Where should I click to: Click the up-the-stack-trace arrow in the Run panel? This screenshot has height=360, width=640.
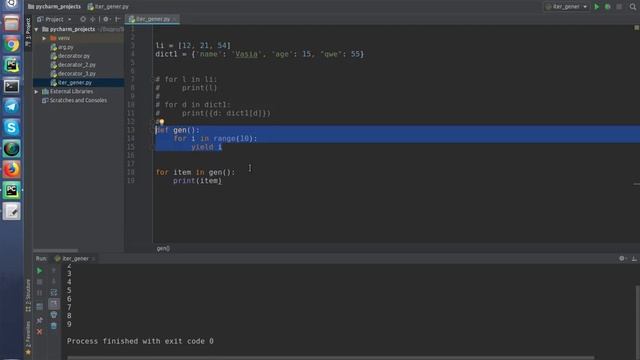pyautogui.click(x=53, y=271)
